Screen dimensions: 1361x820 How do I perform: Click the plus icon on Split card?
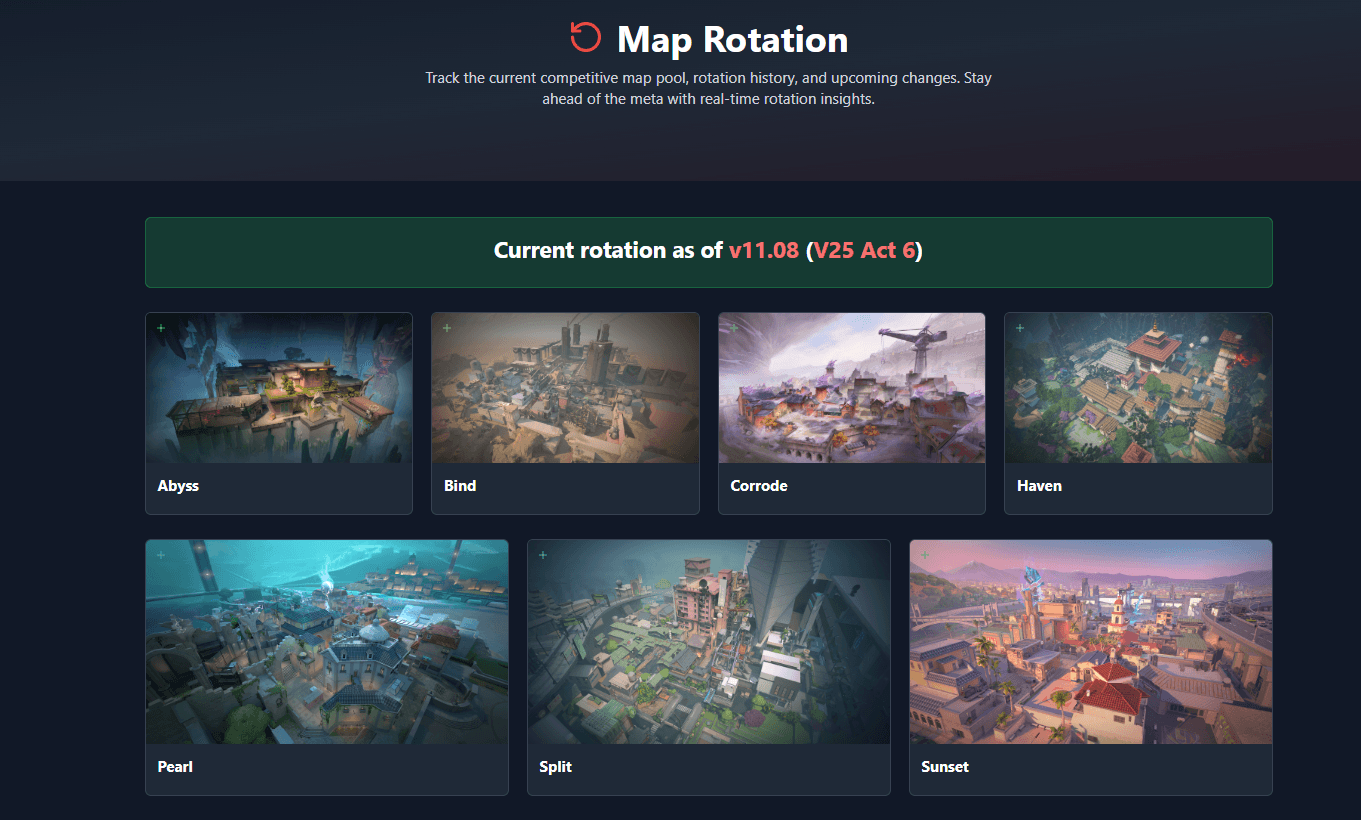pos(543,555)
